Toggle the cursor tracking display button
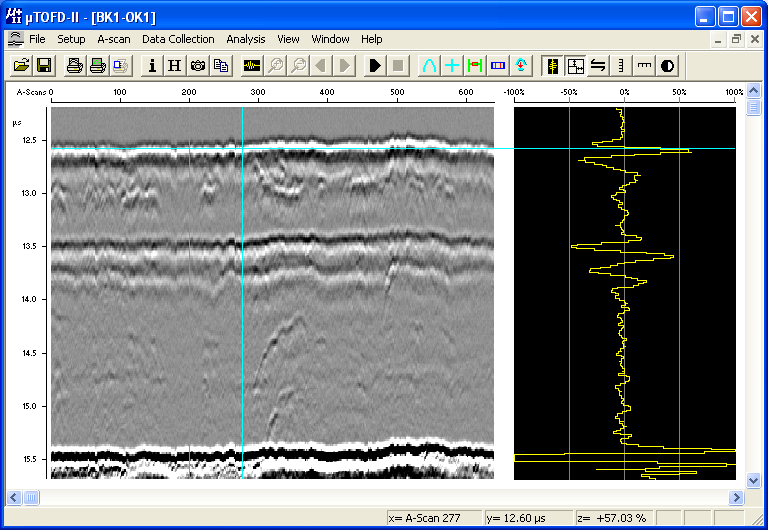The image size is (768, 530). 576,66
